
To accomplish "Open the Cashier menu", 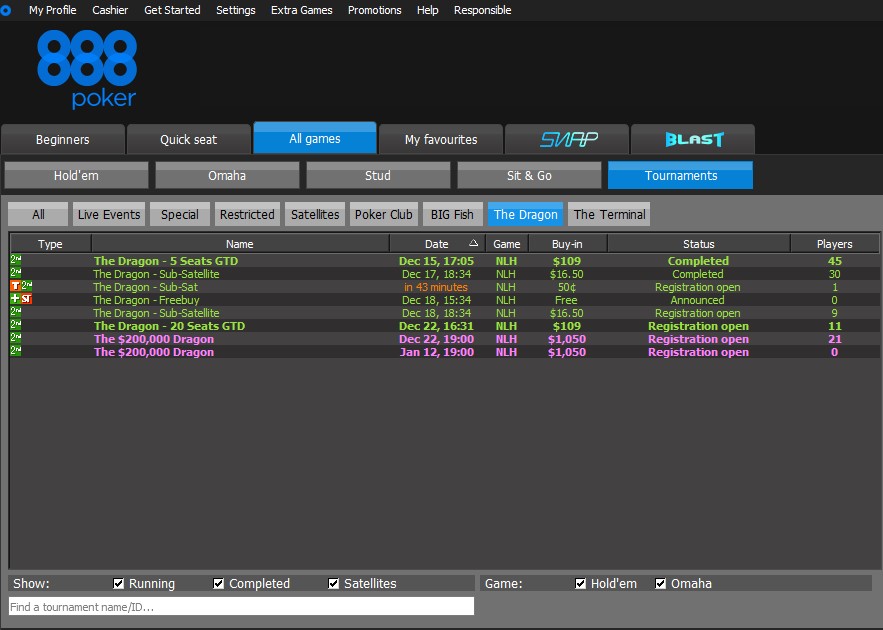I will (110, 10).
